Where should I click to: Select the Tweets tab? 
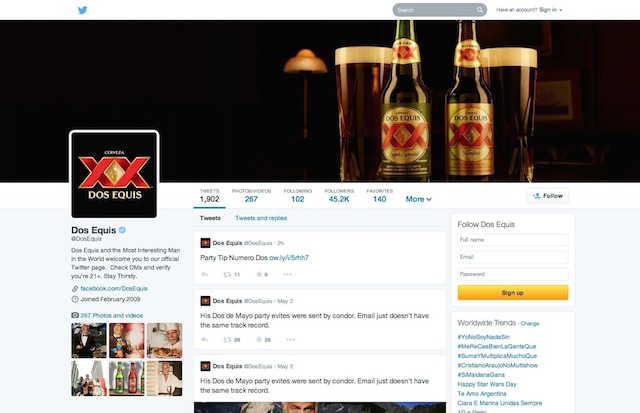(x=210, y=217)
